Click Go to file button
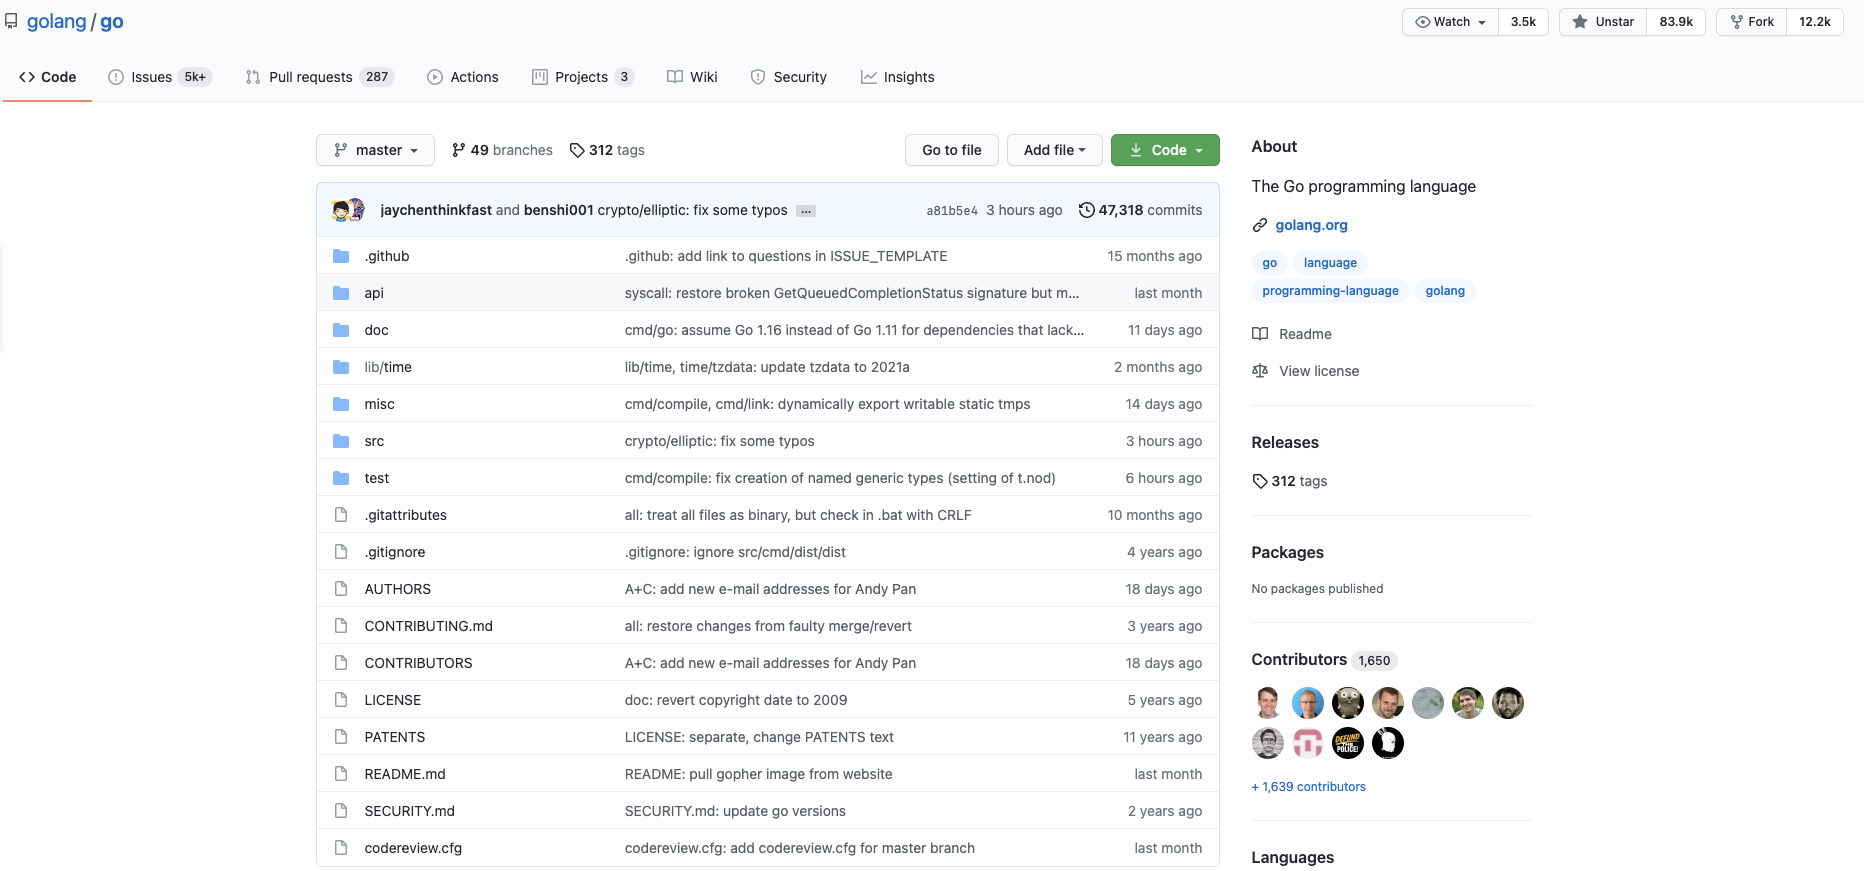1864x871 pixels. point(952,150)
